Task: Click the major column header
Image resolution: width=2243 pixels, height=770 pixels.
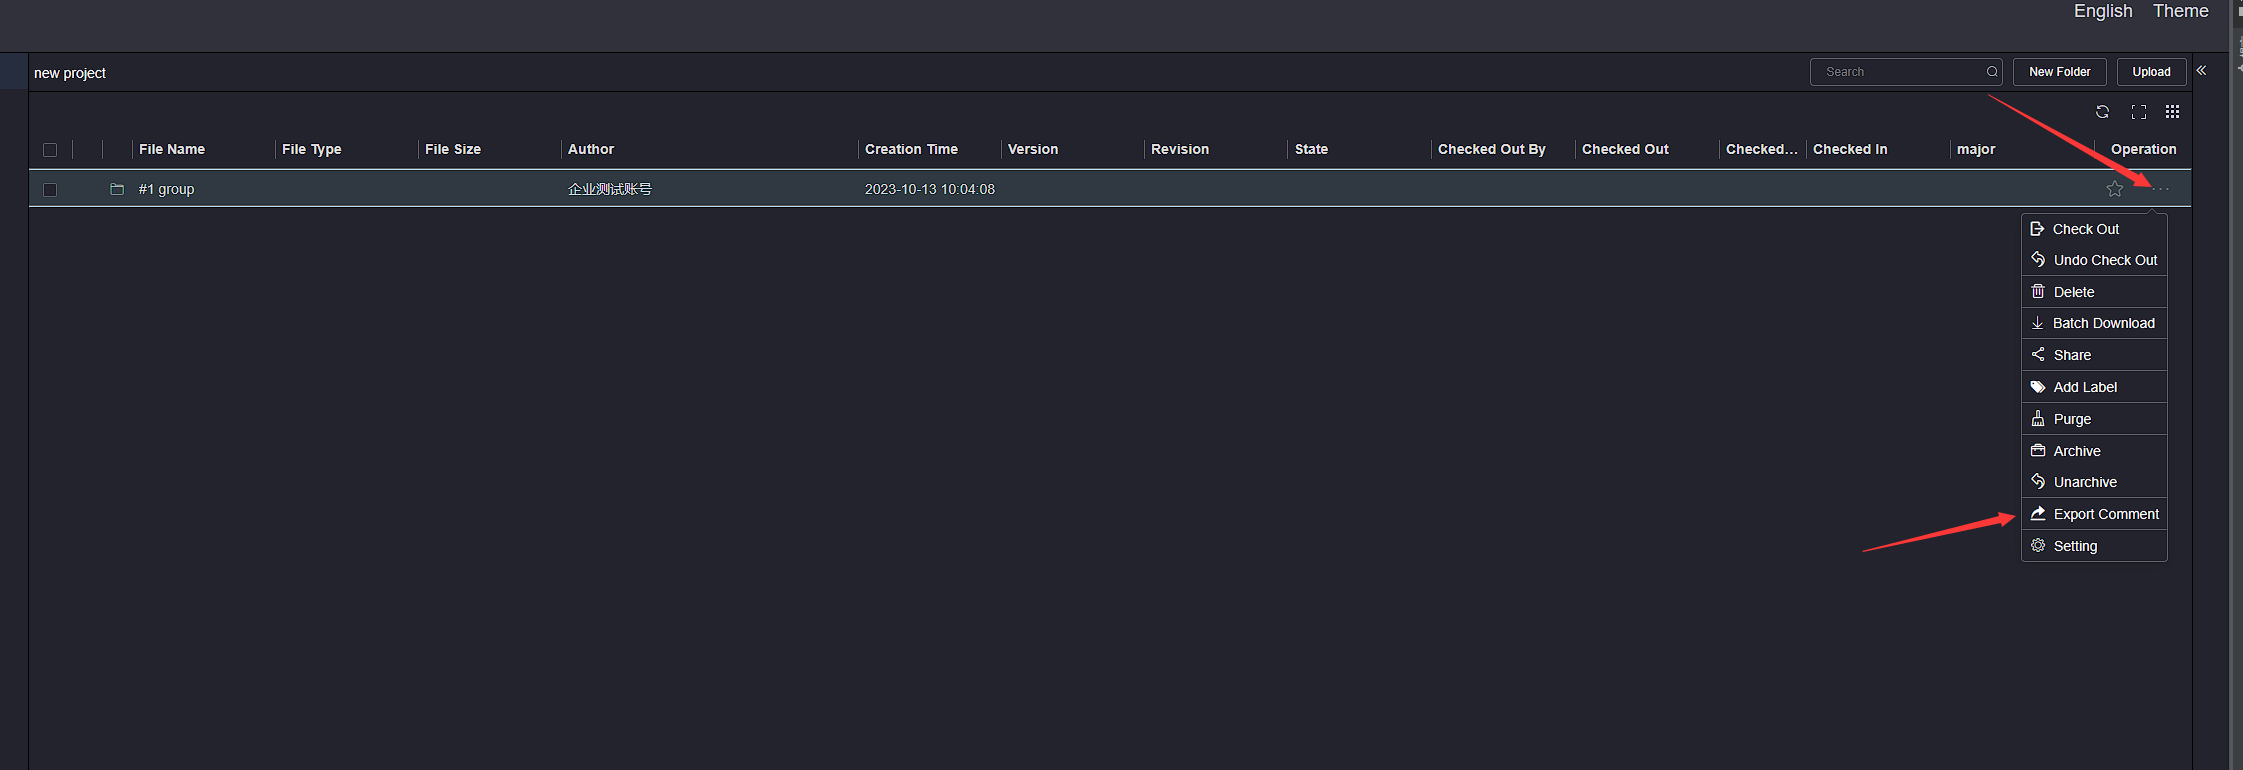Action: [1976, 149]
